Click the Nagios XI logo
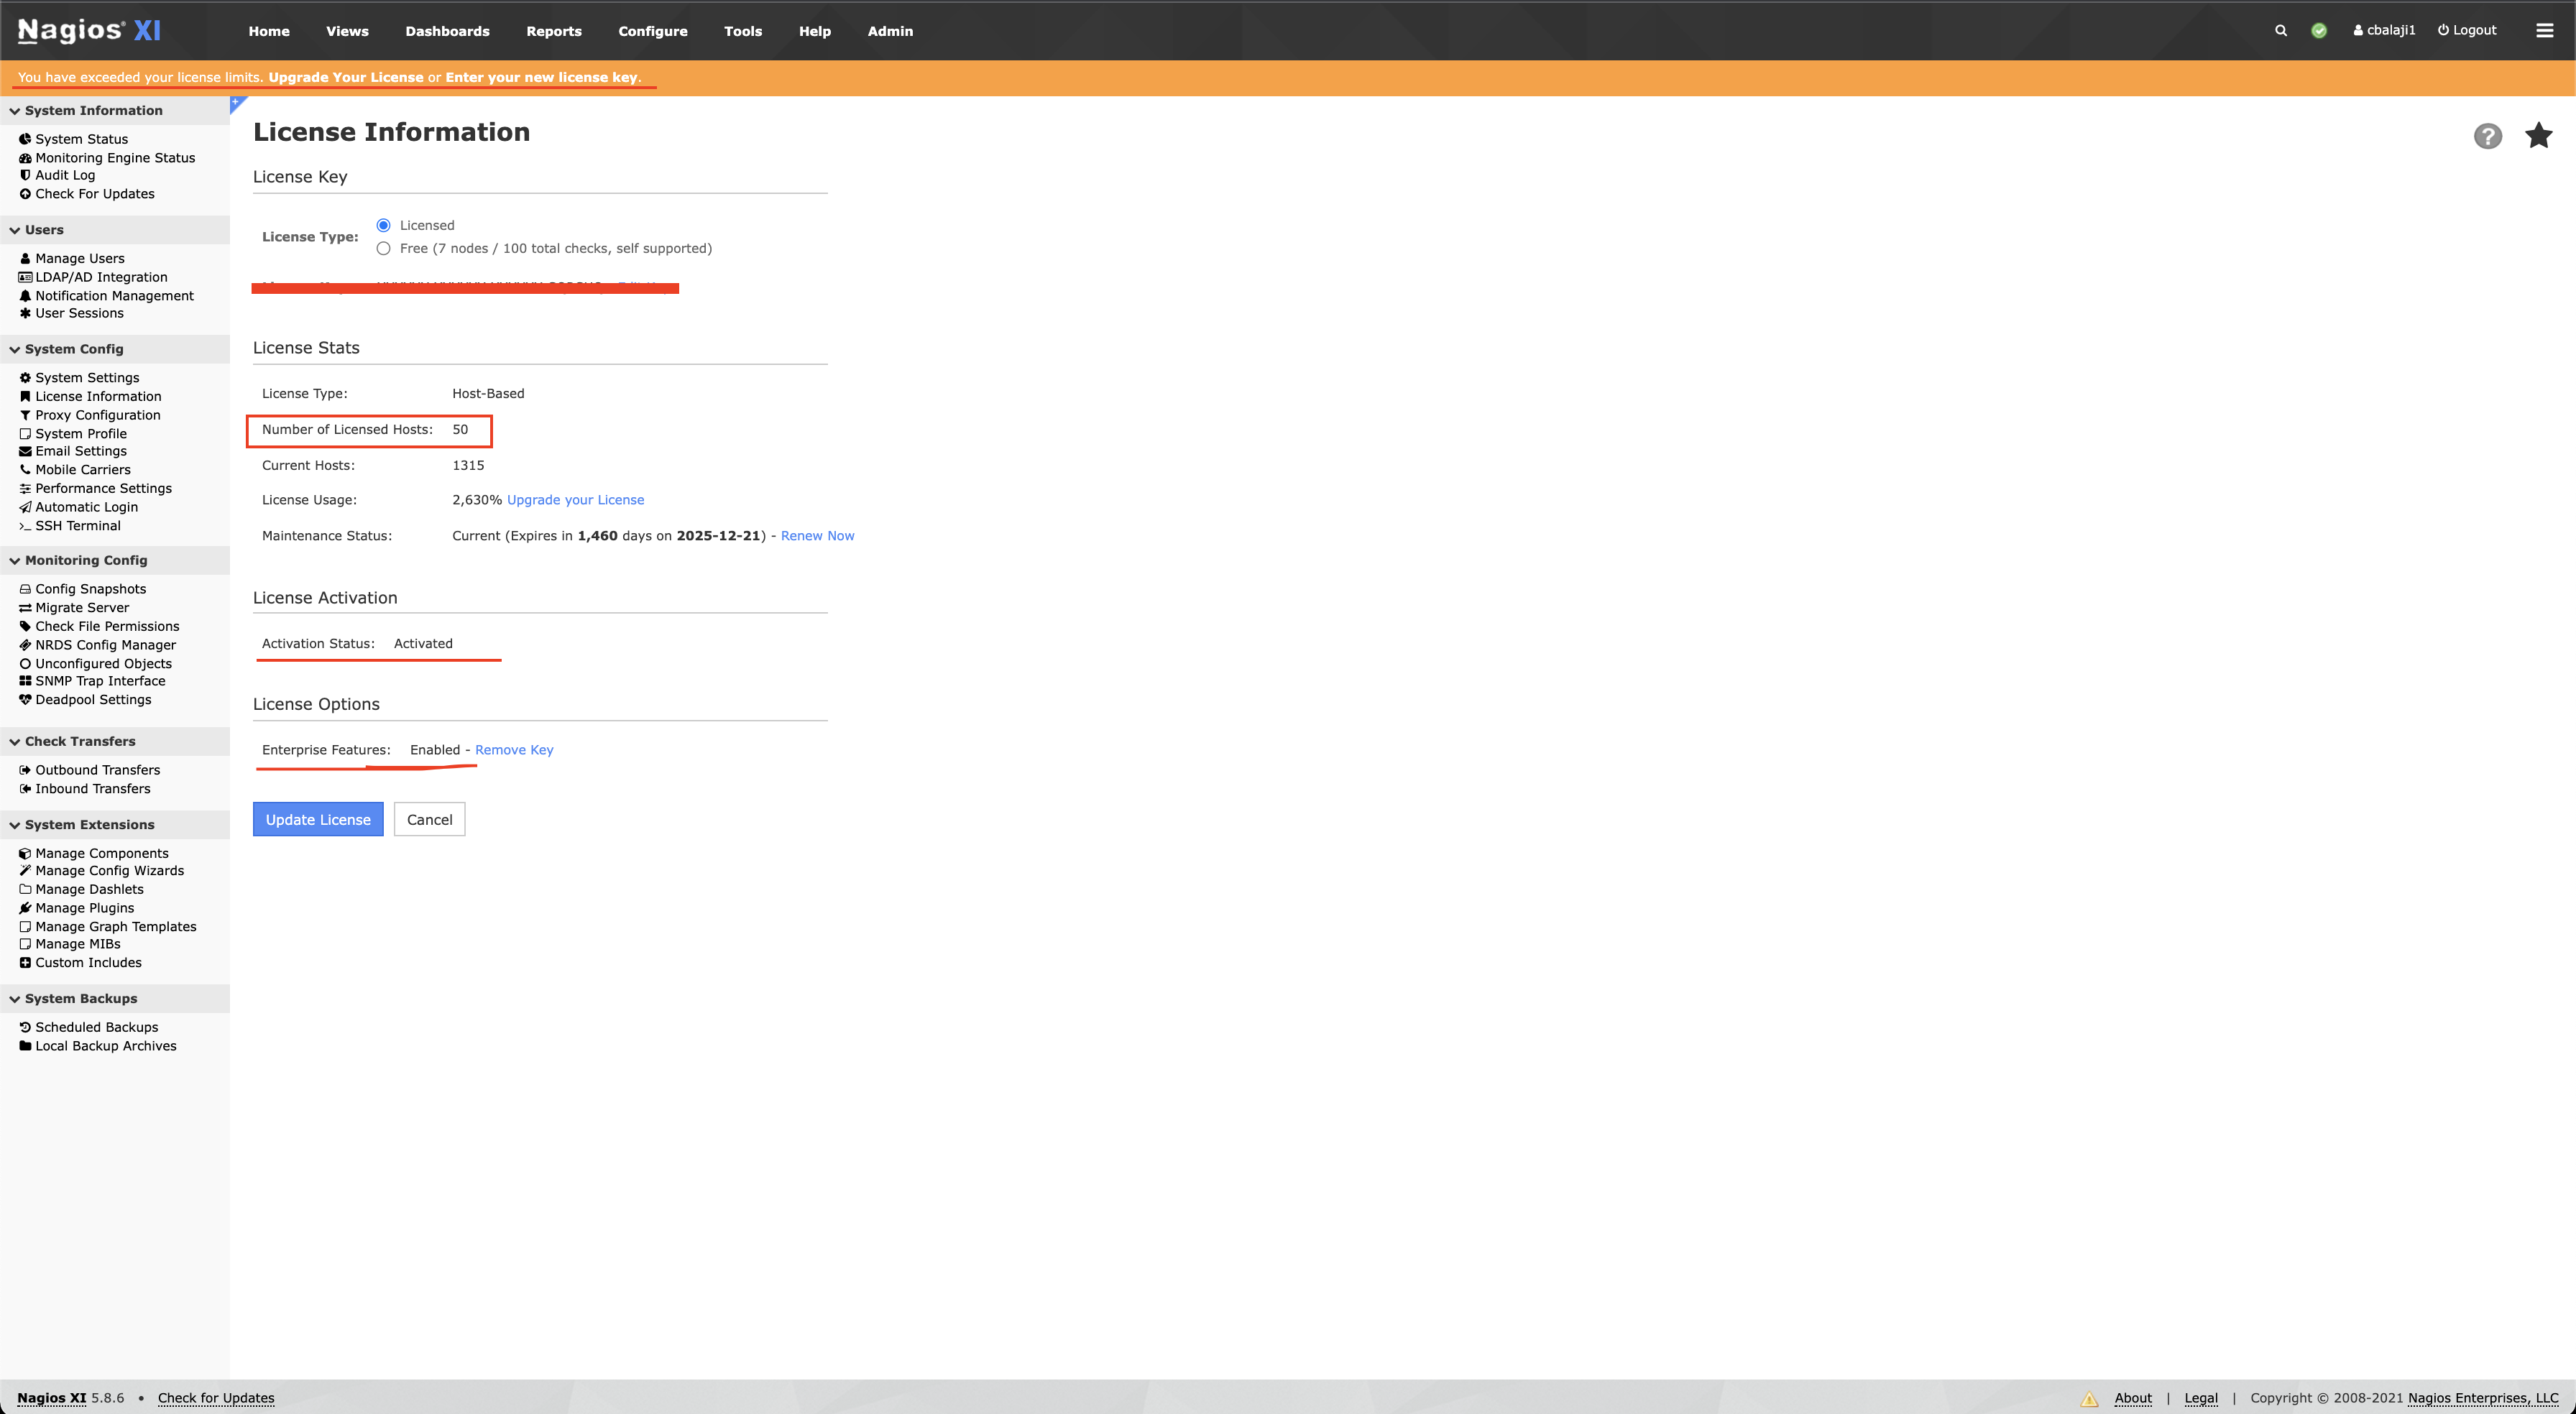This screenshot has width=2576, height=1414. (89, 30)
